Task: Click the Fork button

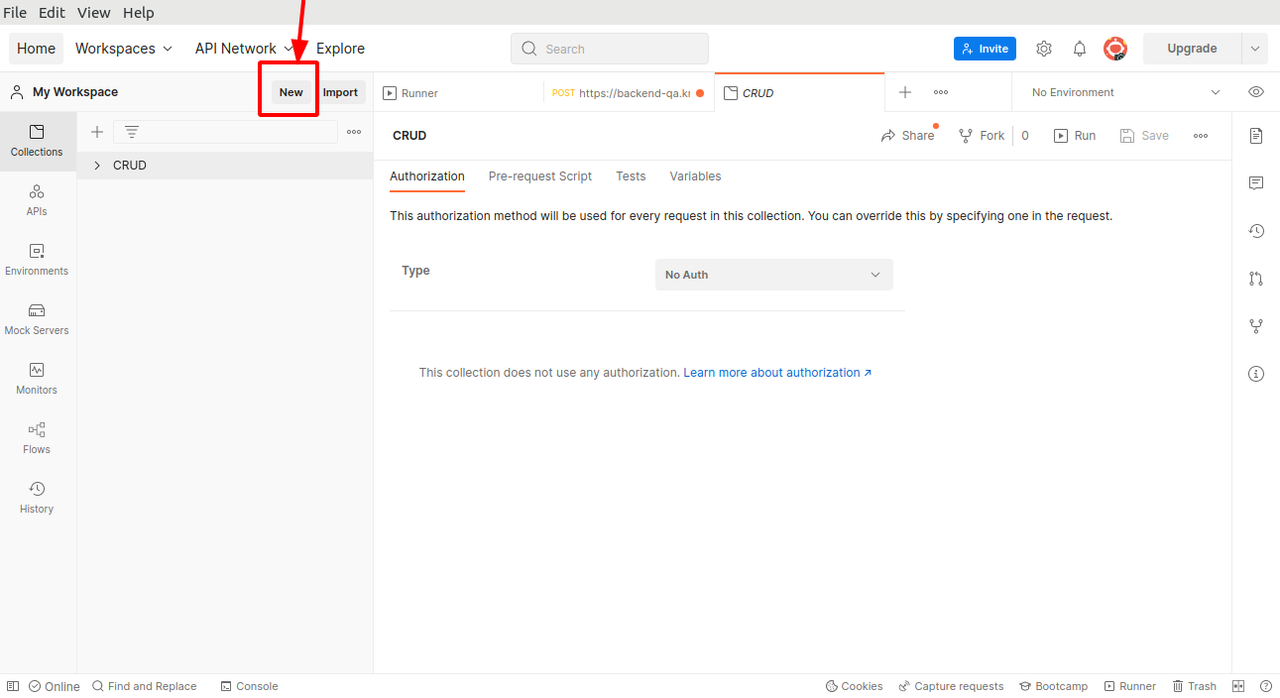Action: (x=981, y=136)
